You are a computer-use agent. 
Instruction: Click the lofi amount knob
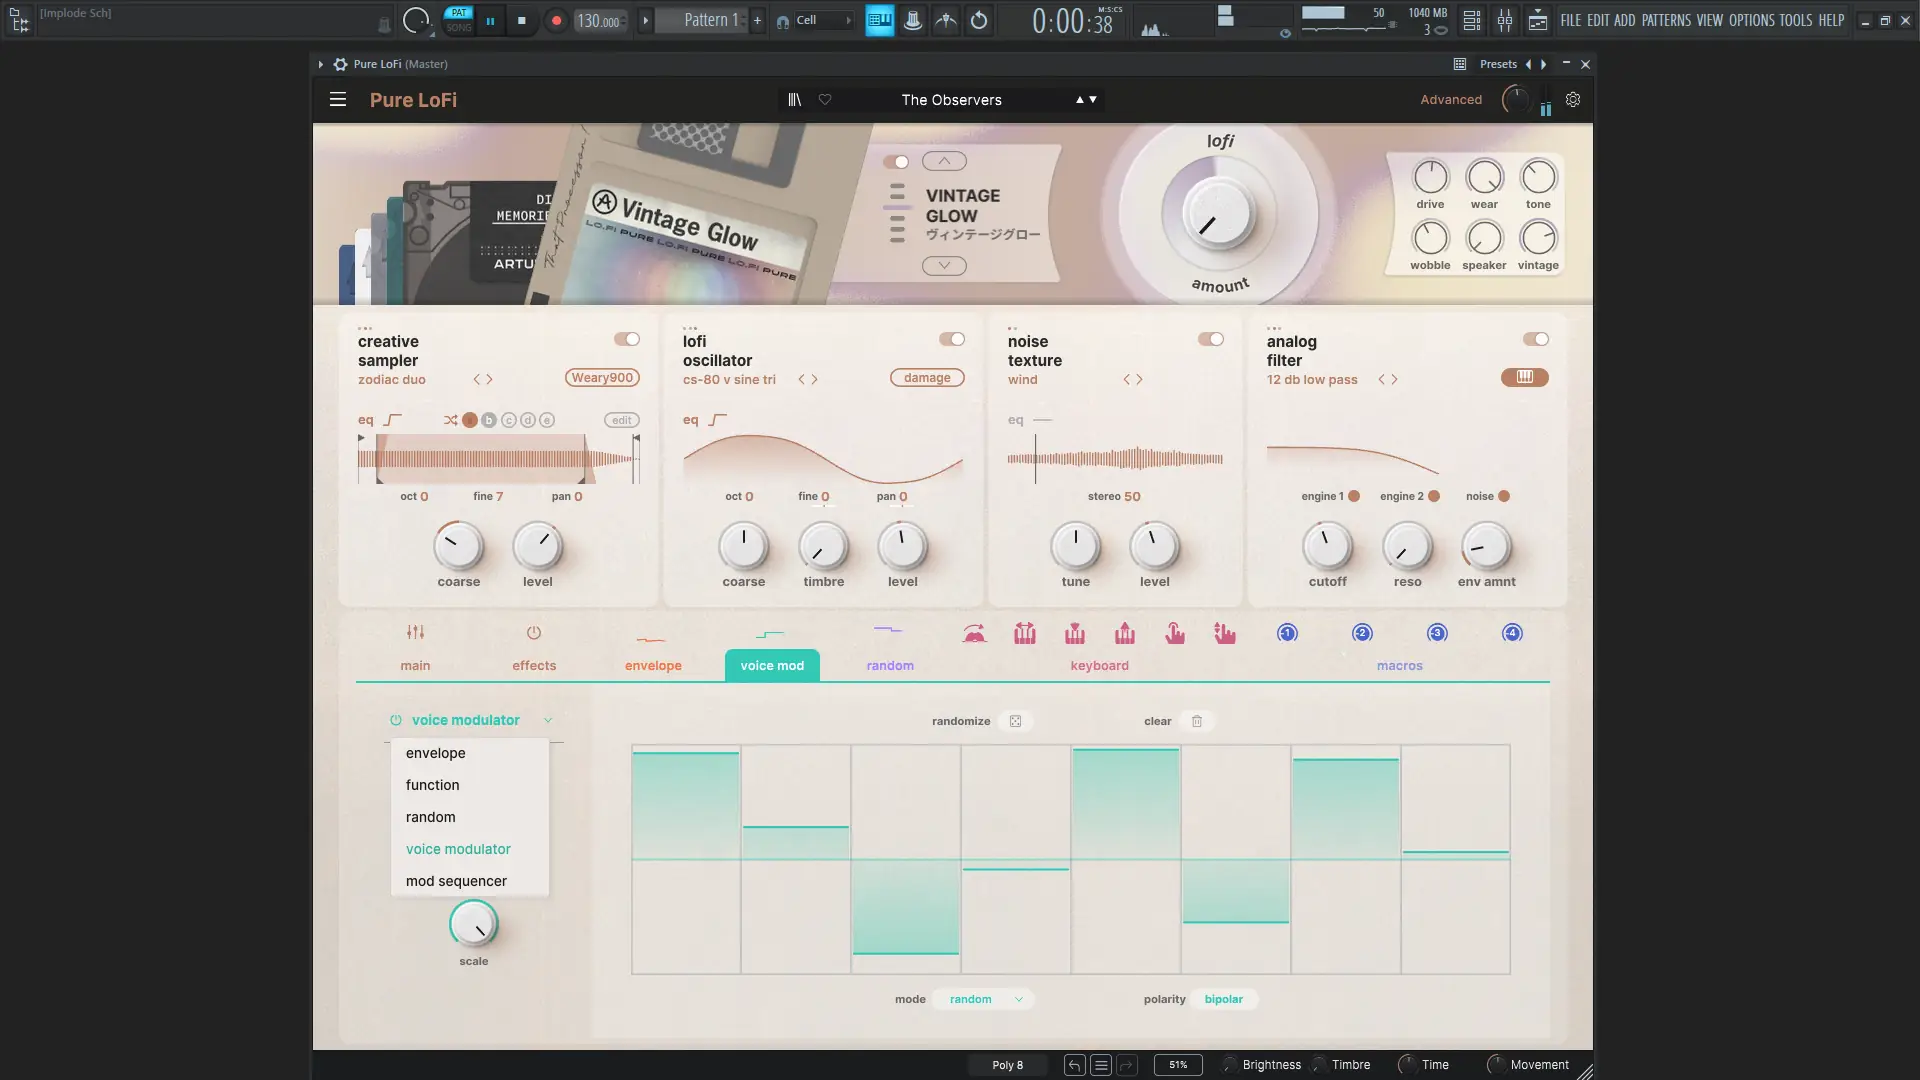tap(1217, 215)
